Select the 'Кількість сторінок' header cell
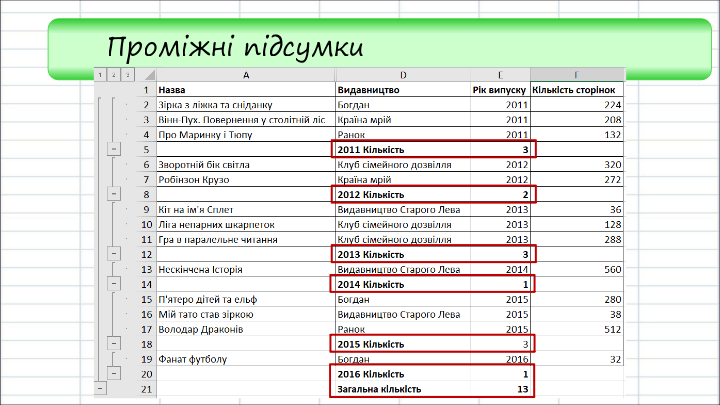This screenshot has height=405, width=720. [x=577, y=89]
